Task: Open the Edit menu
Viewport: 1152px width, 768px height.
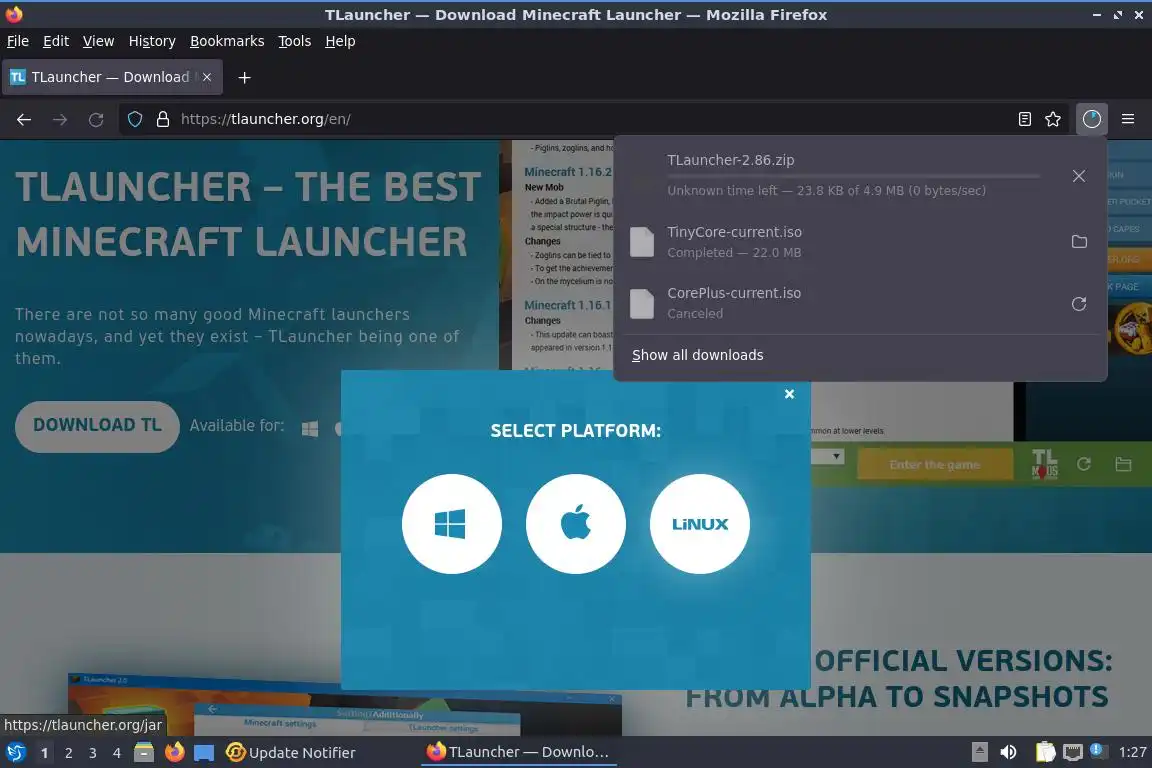Action: coord(56,41)
